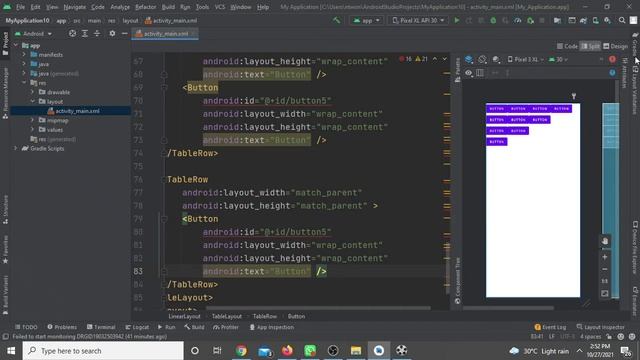The image size is (640, 360).
Task: Open the Profile app gauge icon
Action: point(518,20)
